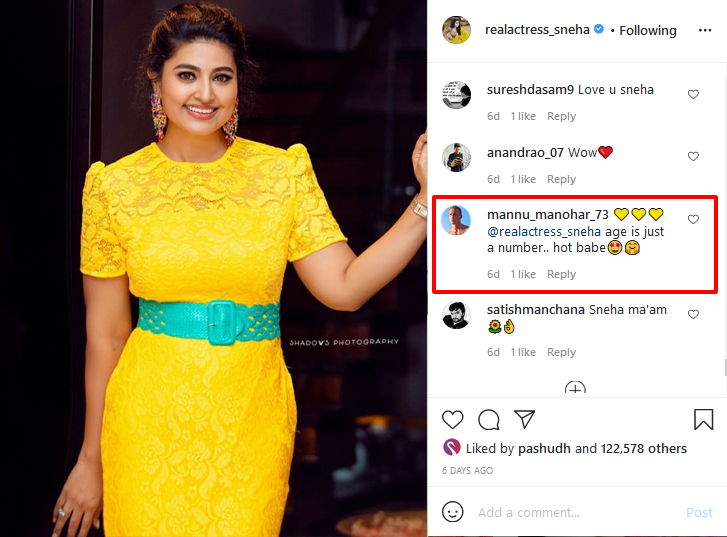Open the @realactress_sneha mention link

pos(544,231)
